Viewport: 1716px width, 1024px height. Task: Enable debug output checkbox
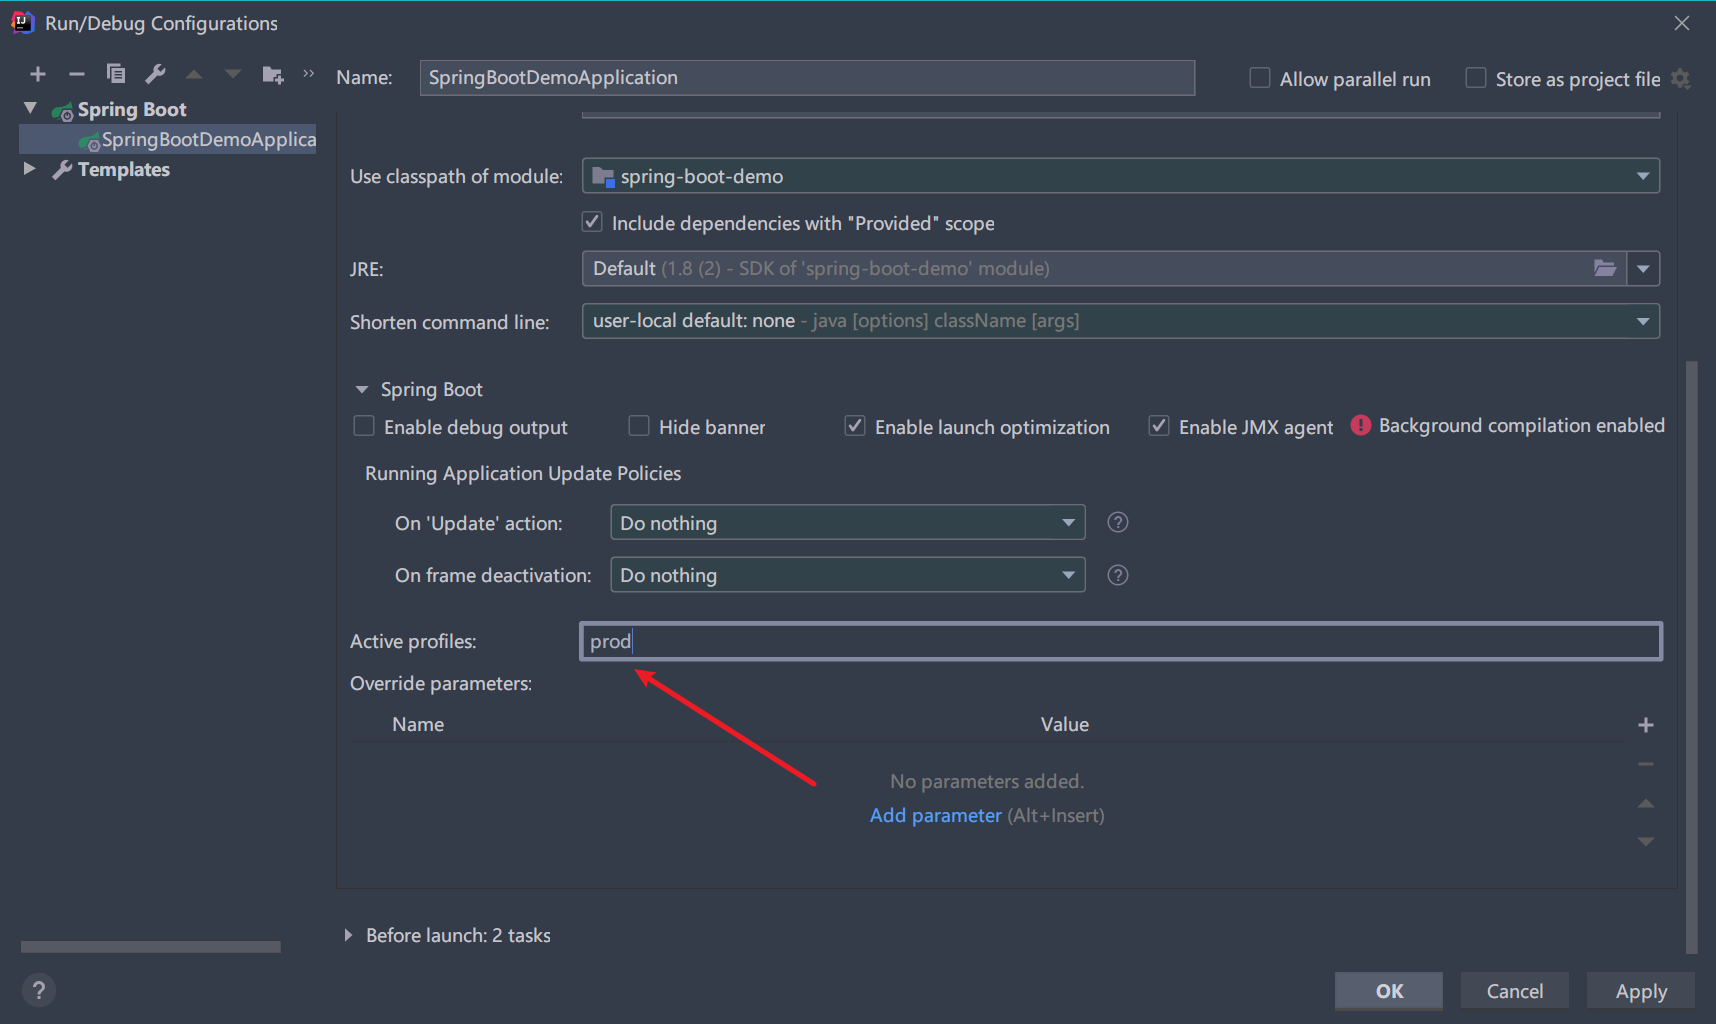click(x=364, y=426)
